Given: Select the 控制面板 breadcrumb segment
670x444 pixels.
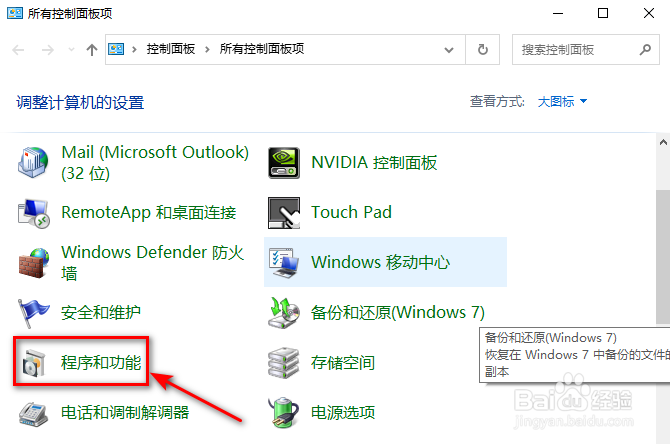Looking at the screenshot, I should pos(171,49).
